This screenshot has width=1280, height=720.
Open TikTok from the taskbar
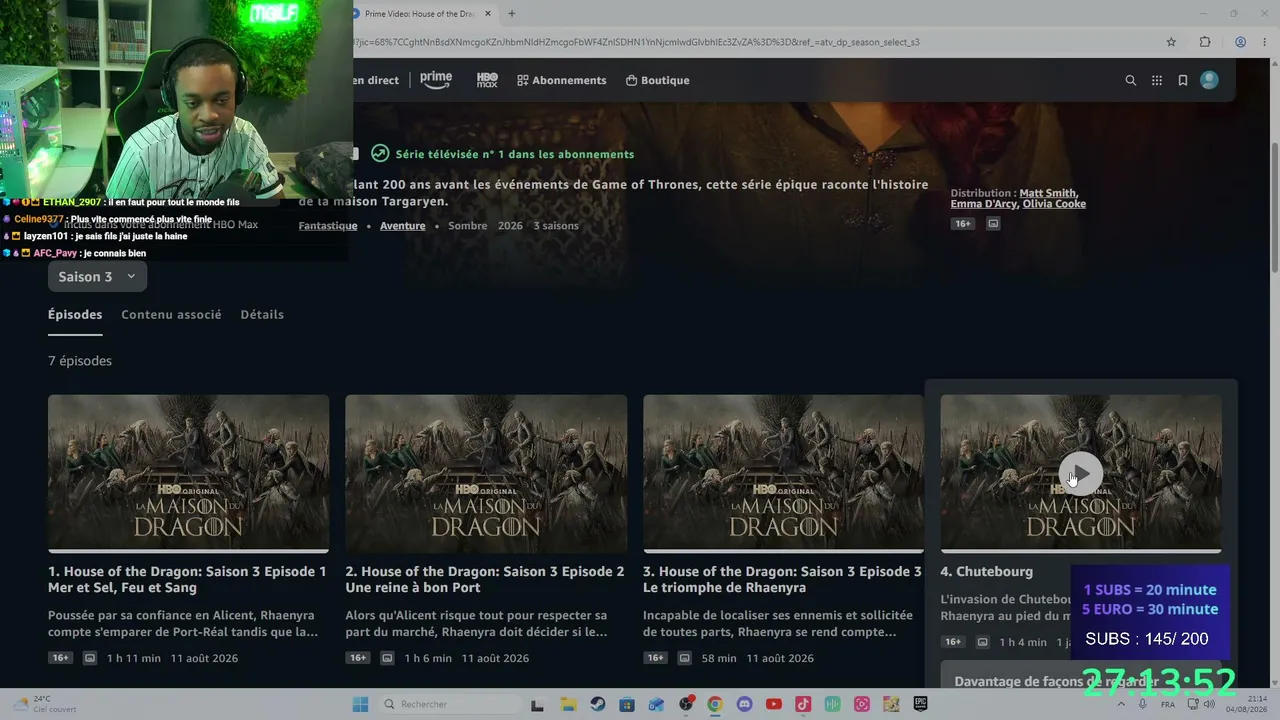[x=803, y=704]
